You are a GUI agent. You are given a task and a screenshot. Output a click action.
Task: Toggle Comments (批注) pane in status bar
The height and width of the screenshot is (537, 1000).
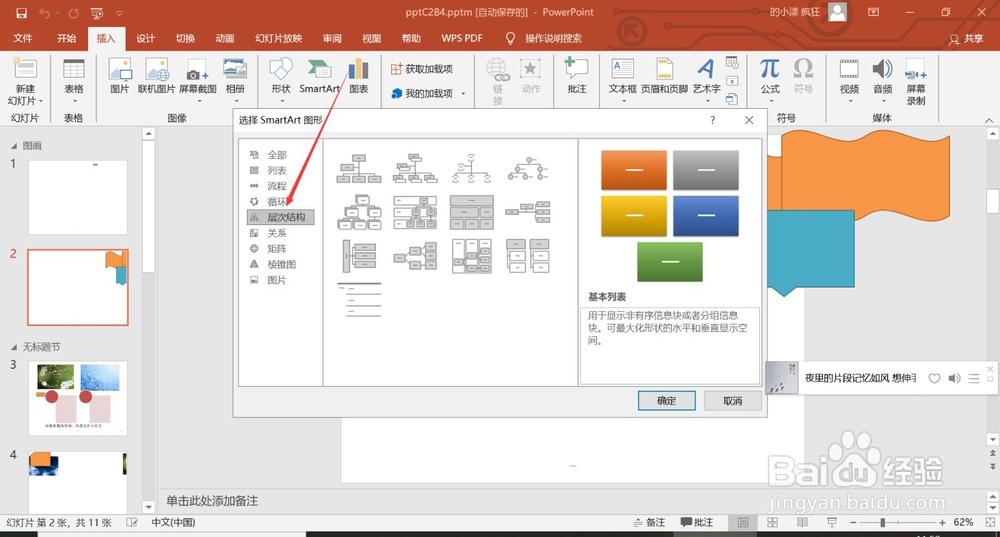click(697, 522)
